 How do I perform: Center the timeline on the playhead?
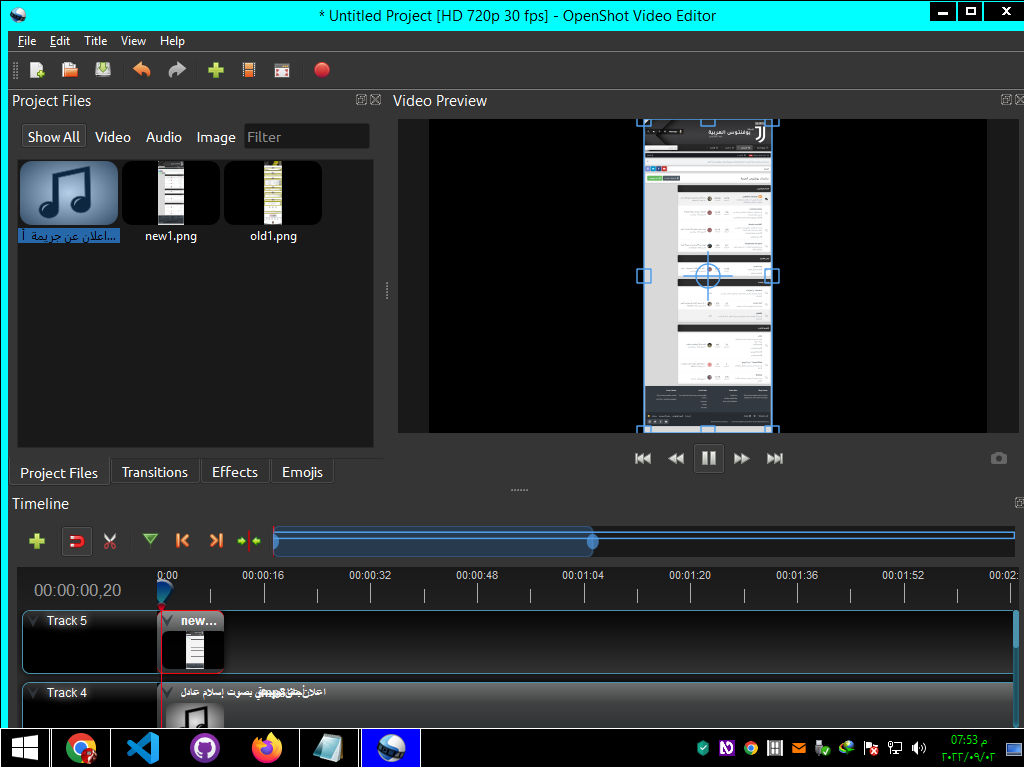point(249,541)
